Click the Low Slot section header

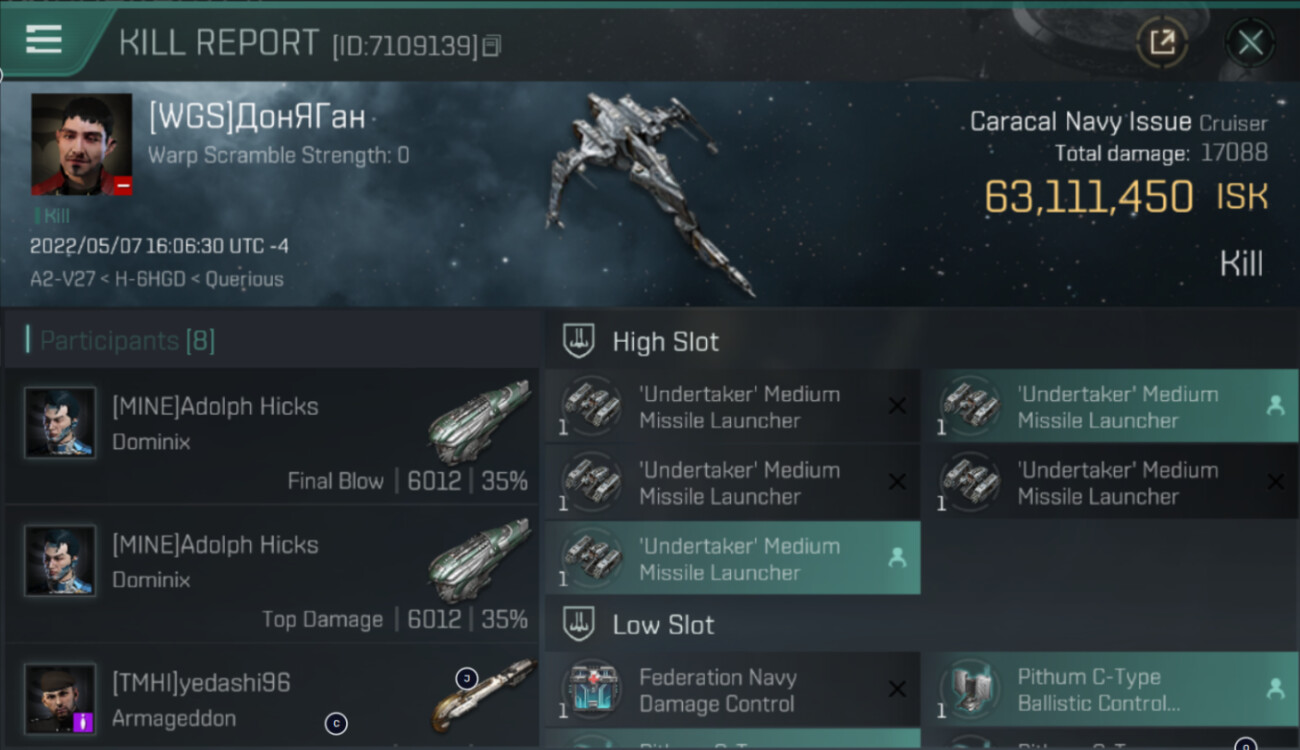[x=663, y=626]
